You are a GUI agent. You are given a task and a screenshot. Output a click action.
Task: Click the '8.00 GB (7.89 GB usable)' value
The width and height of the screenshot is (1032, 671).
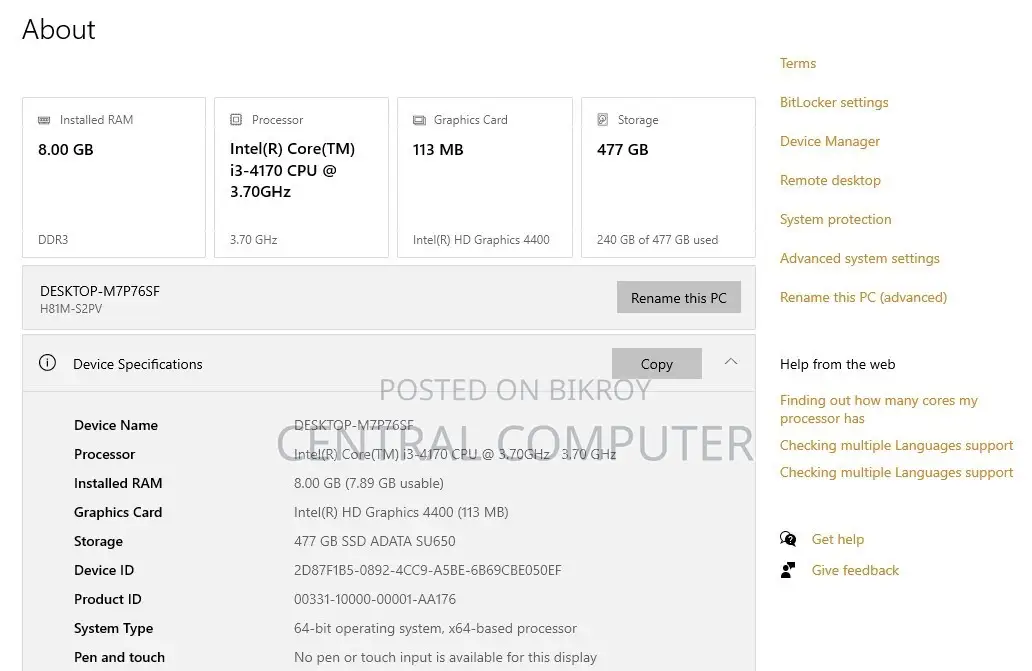(x=369, y=484)
